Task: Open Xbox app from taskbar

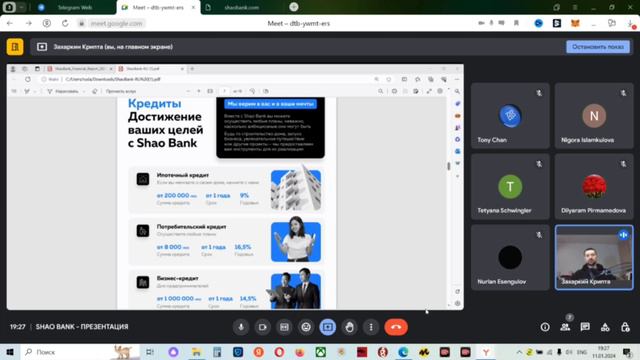Action: click(x=320, y=352)
